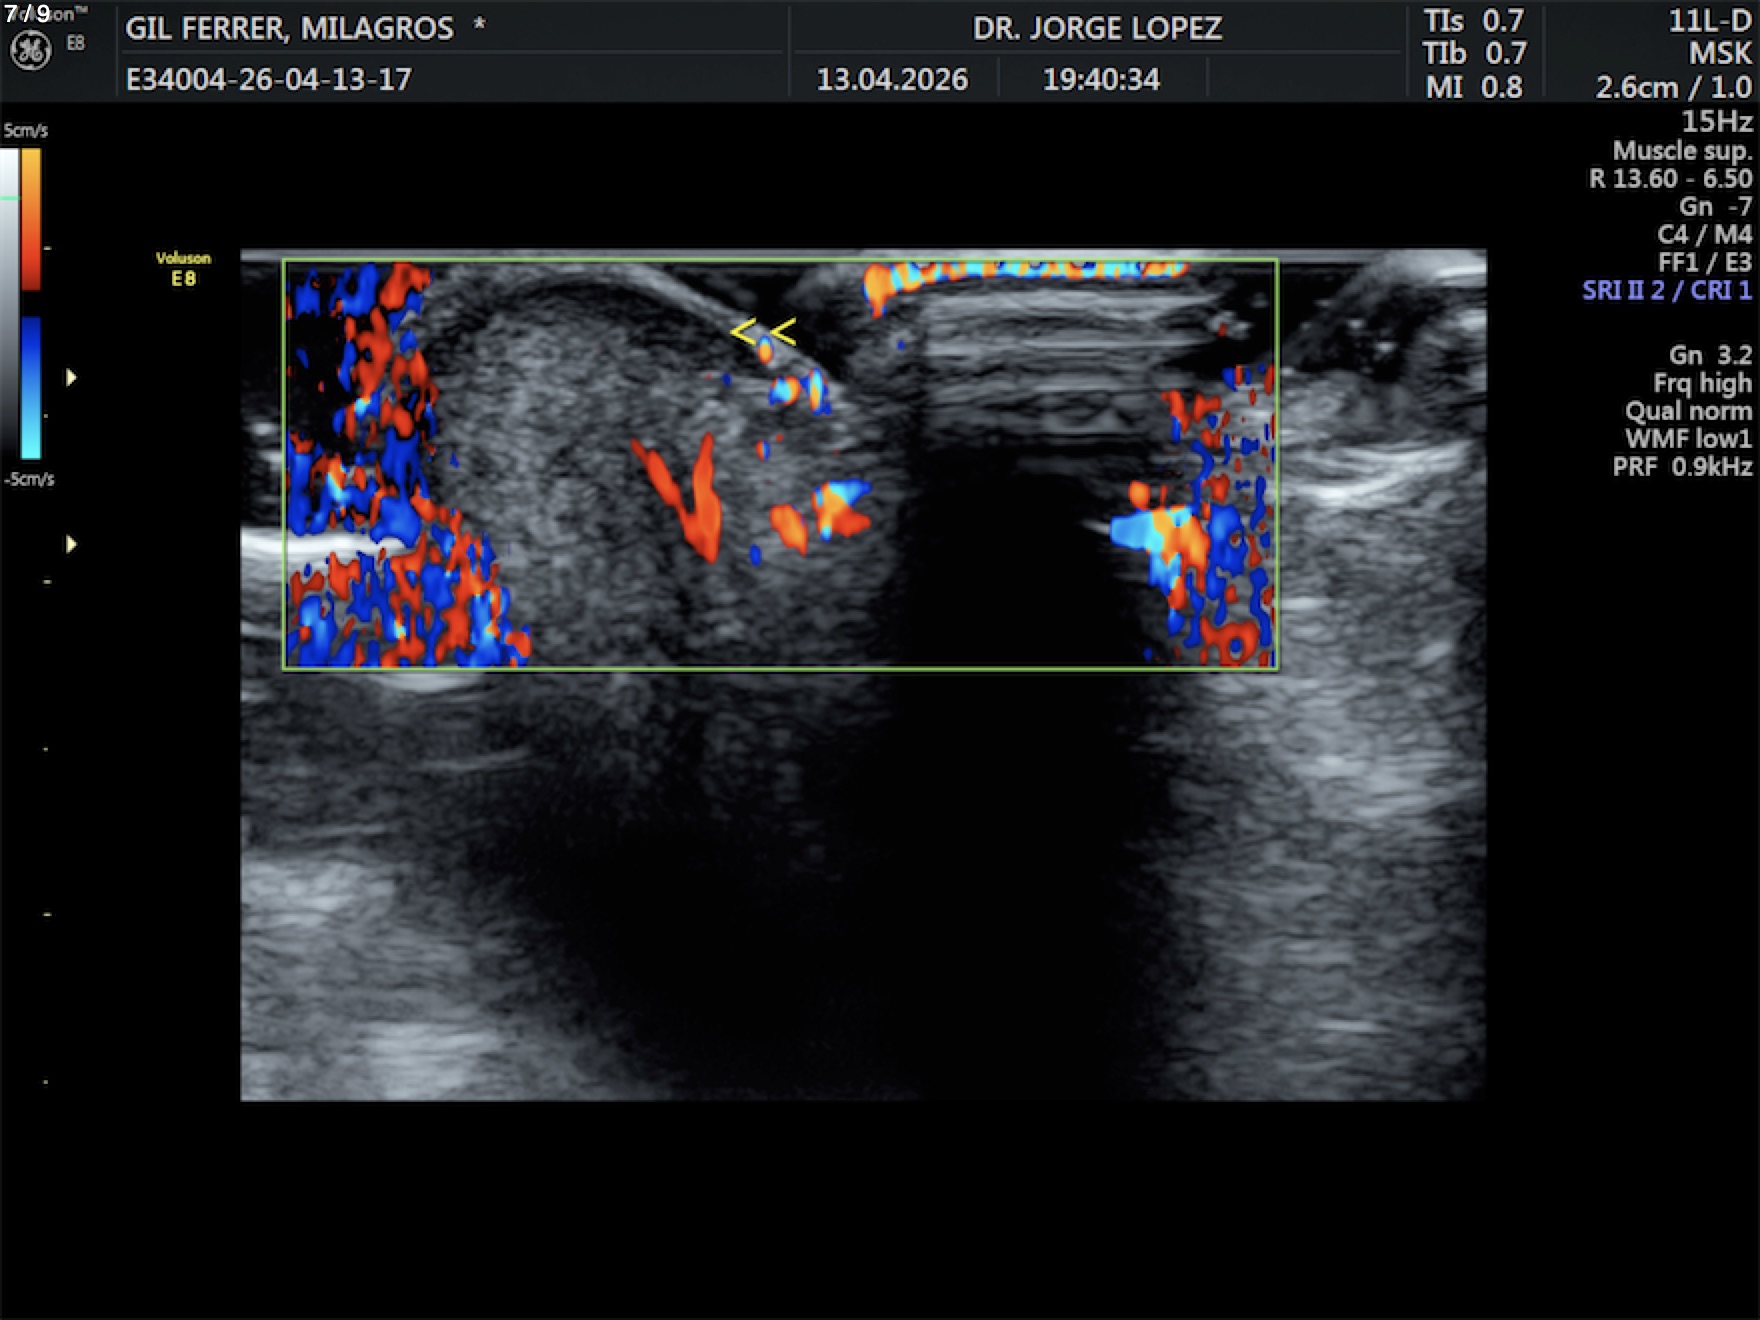The height and width of the screenshot is (1320, 1760).
Task: Click the grayscale map bar
Action: 9,300
